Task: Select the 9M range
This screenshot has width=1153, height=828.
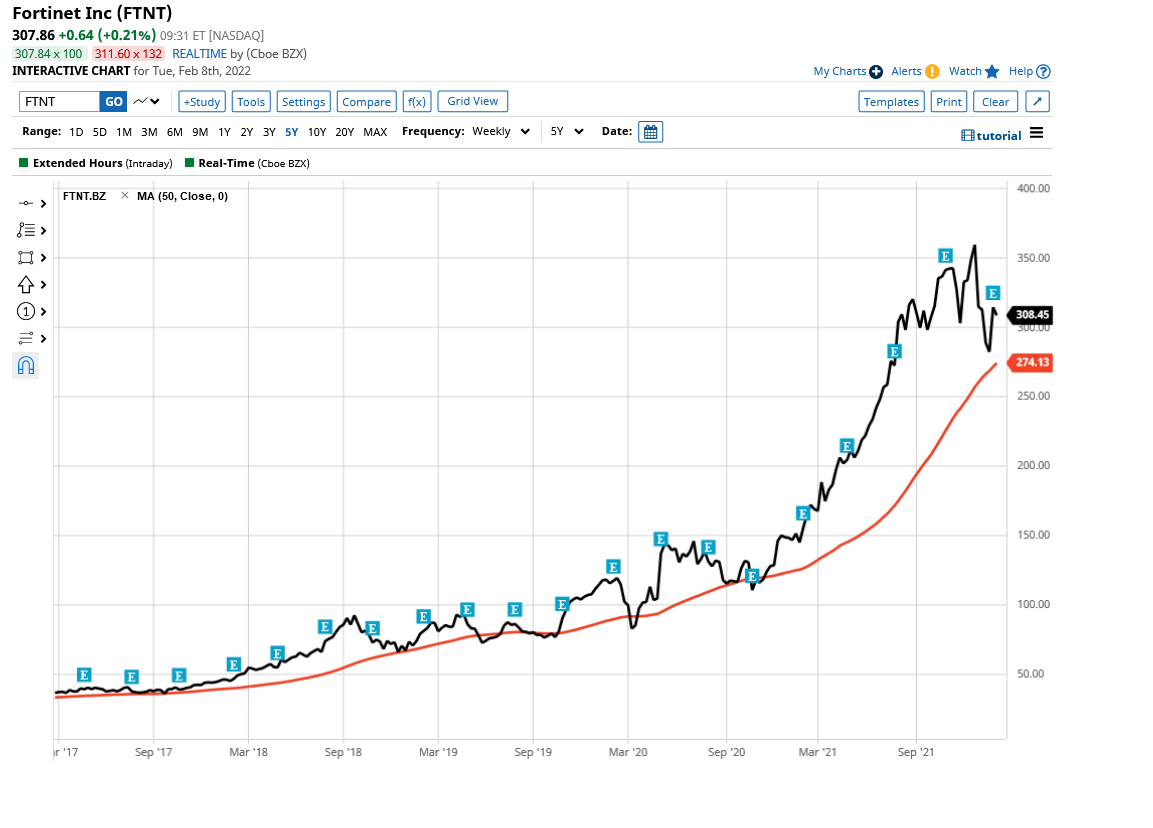Action: click(200, 132)
